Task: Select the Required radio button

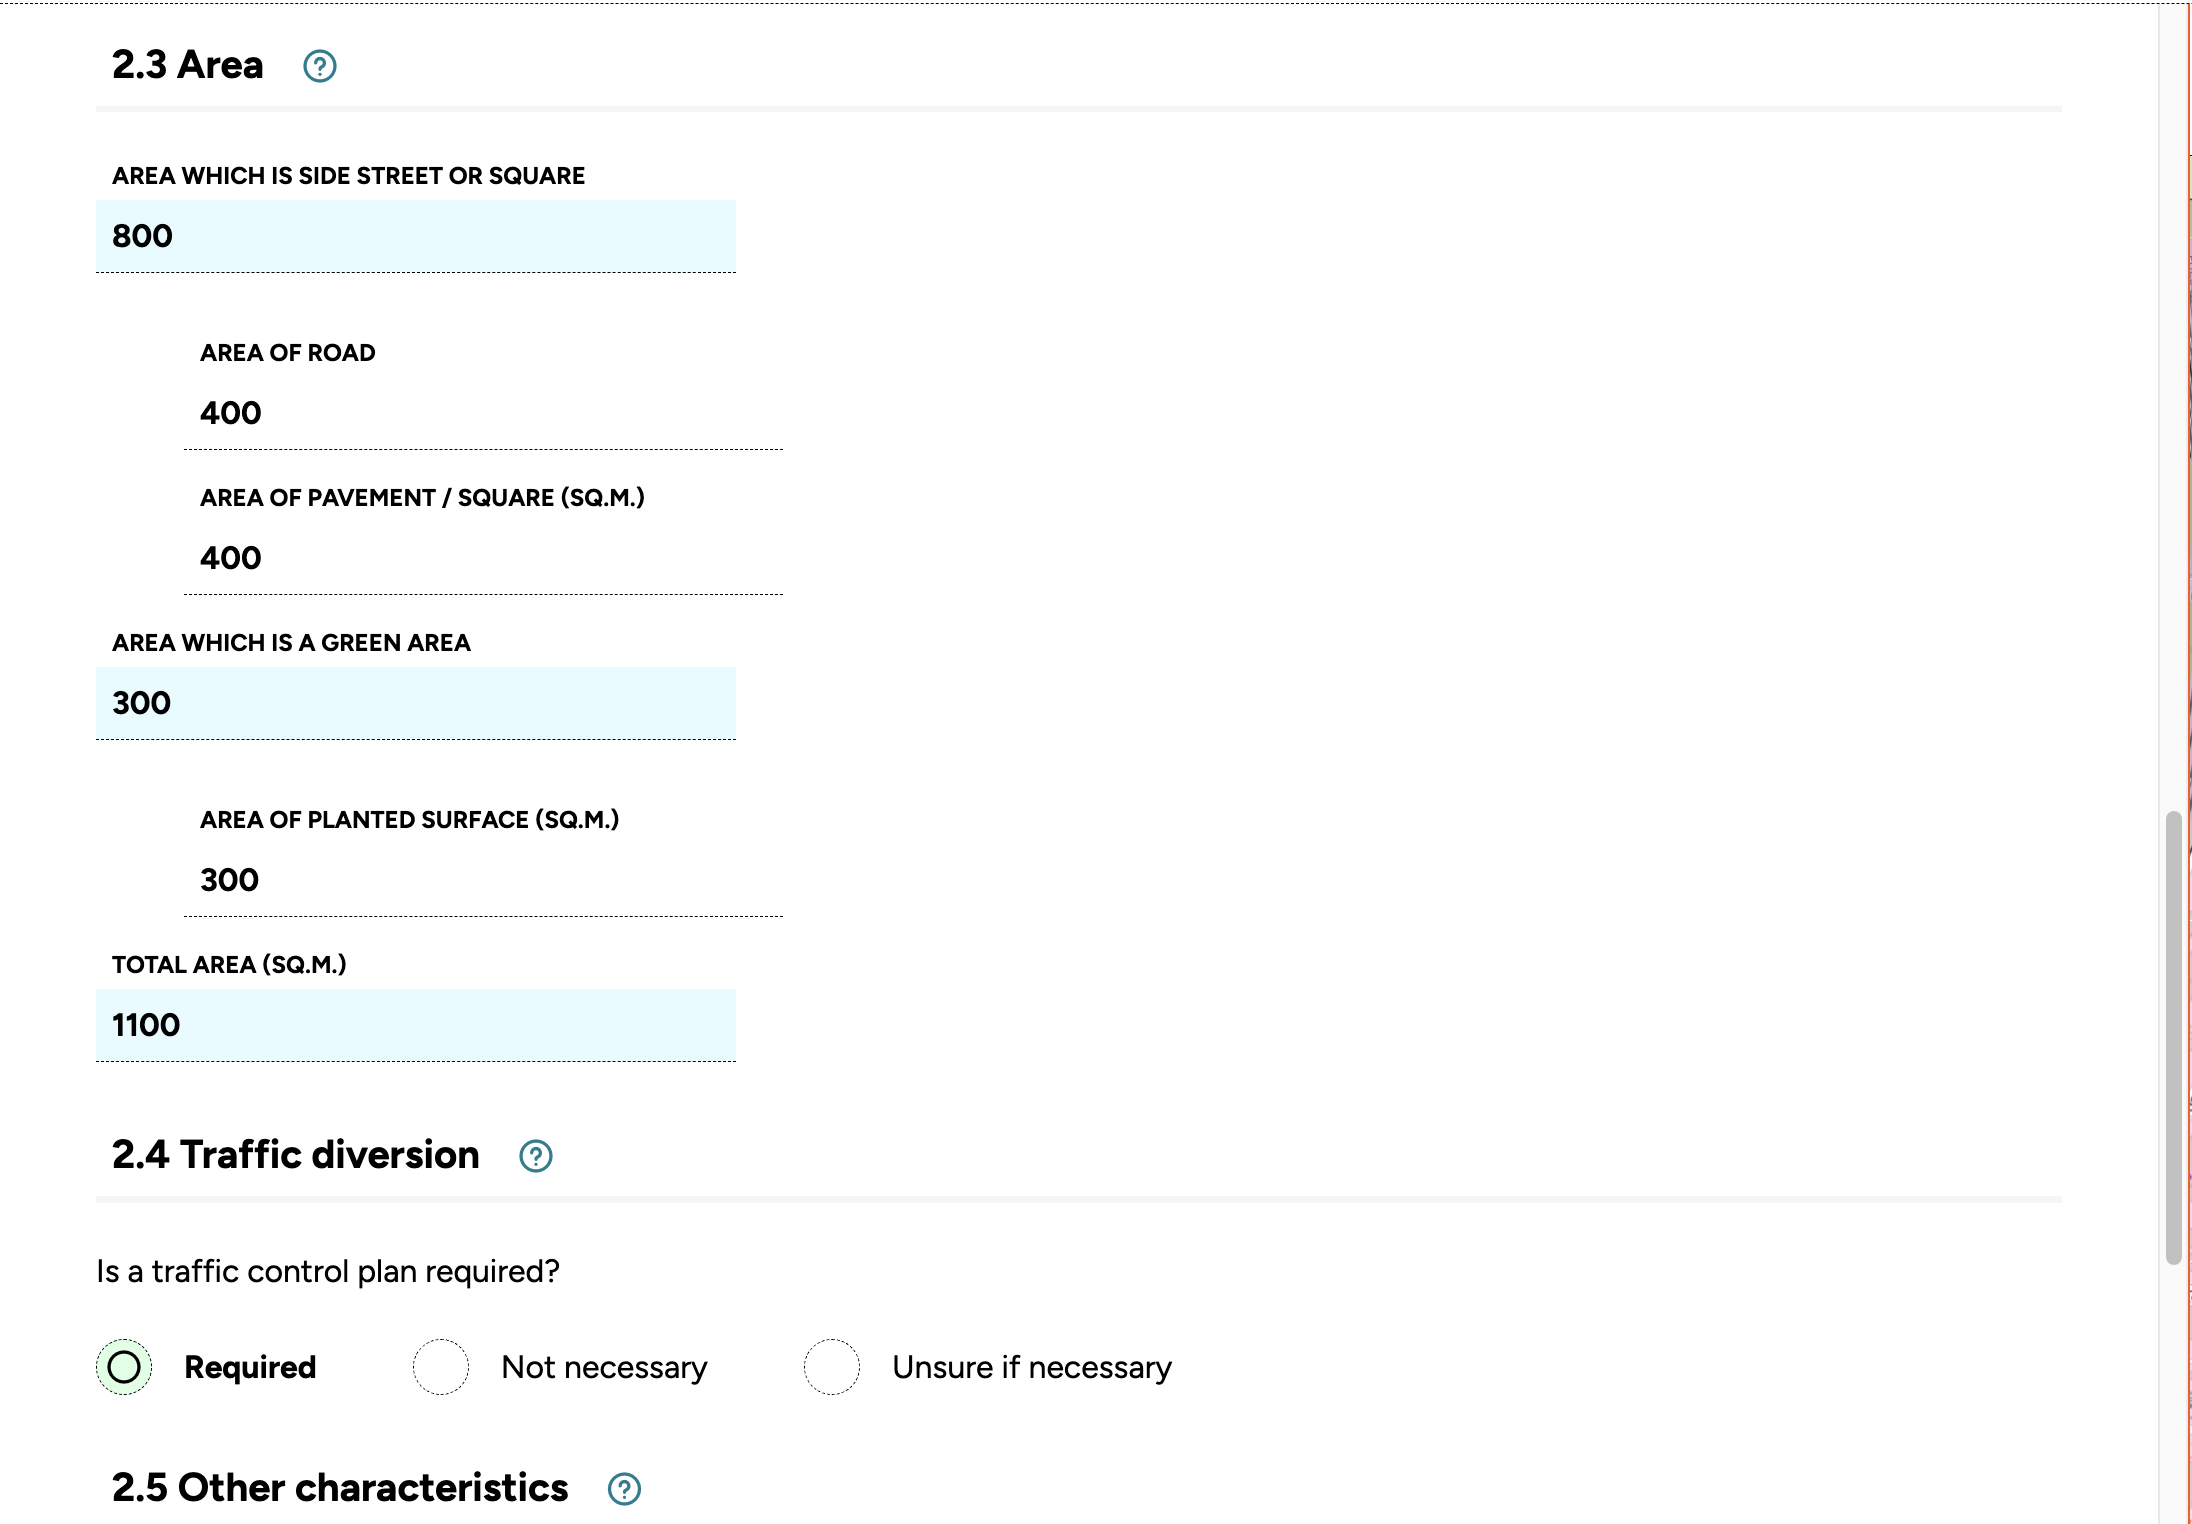Action: 124,1367
